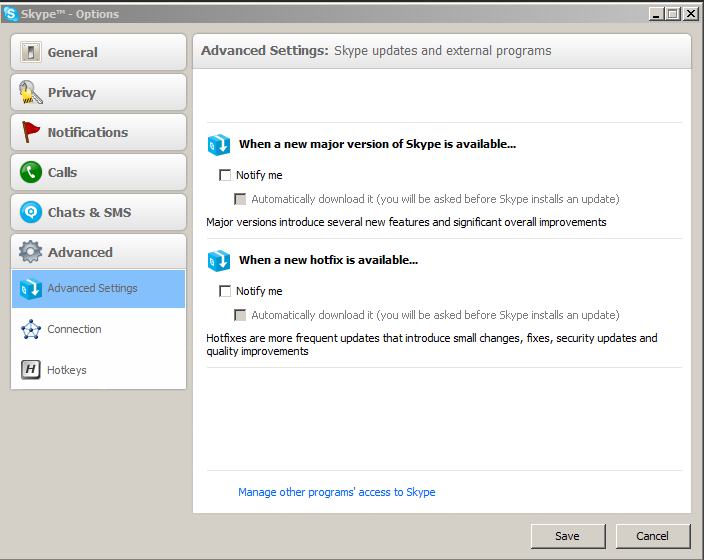Switch to the Notifications section
Viewport: 704px width, 560px height.
pyautogui.click(x=98, y=132)
